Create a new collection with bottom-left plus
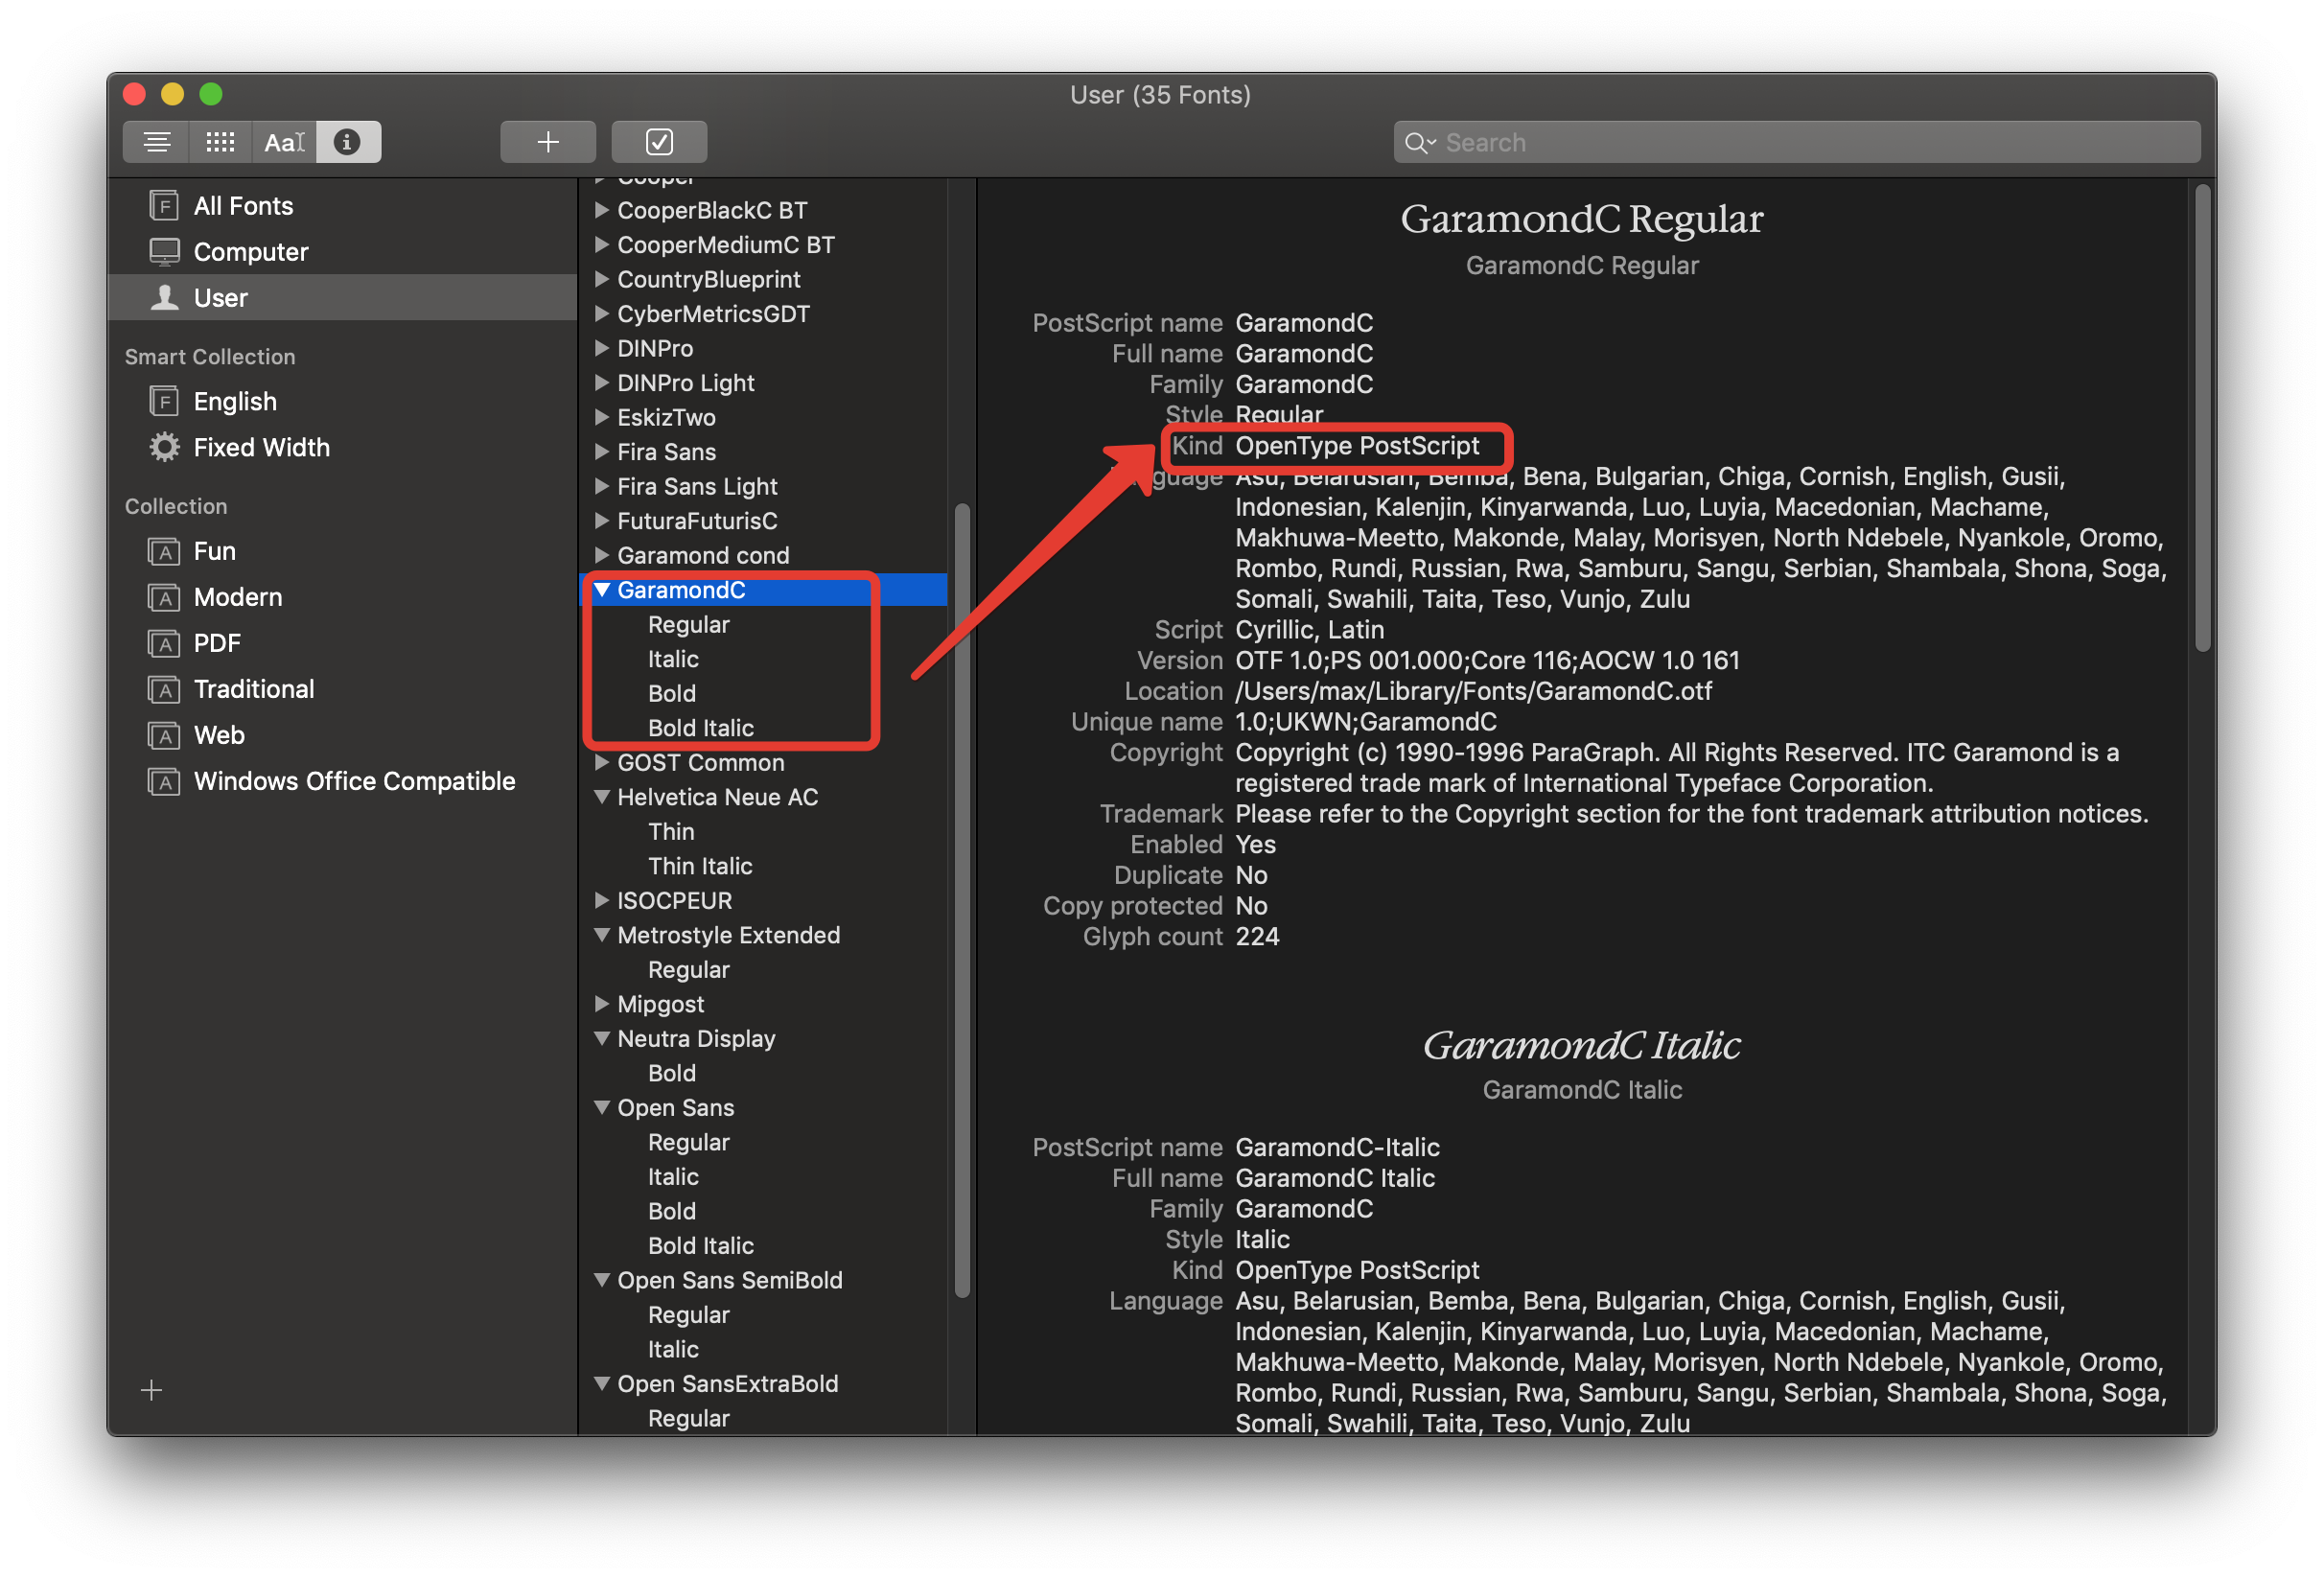The width and height of the screenshot is (2324, 1578). [151, 1389]
